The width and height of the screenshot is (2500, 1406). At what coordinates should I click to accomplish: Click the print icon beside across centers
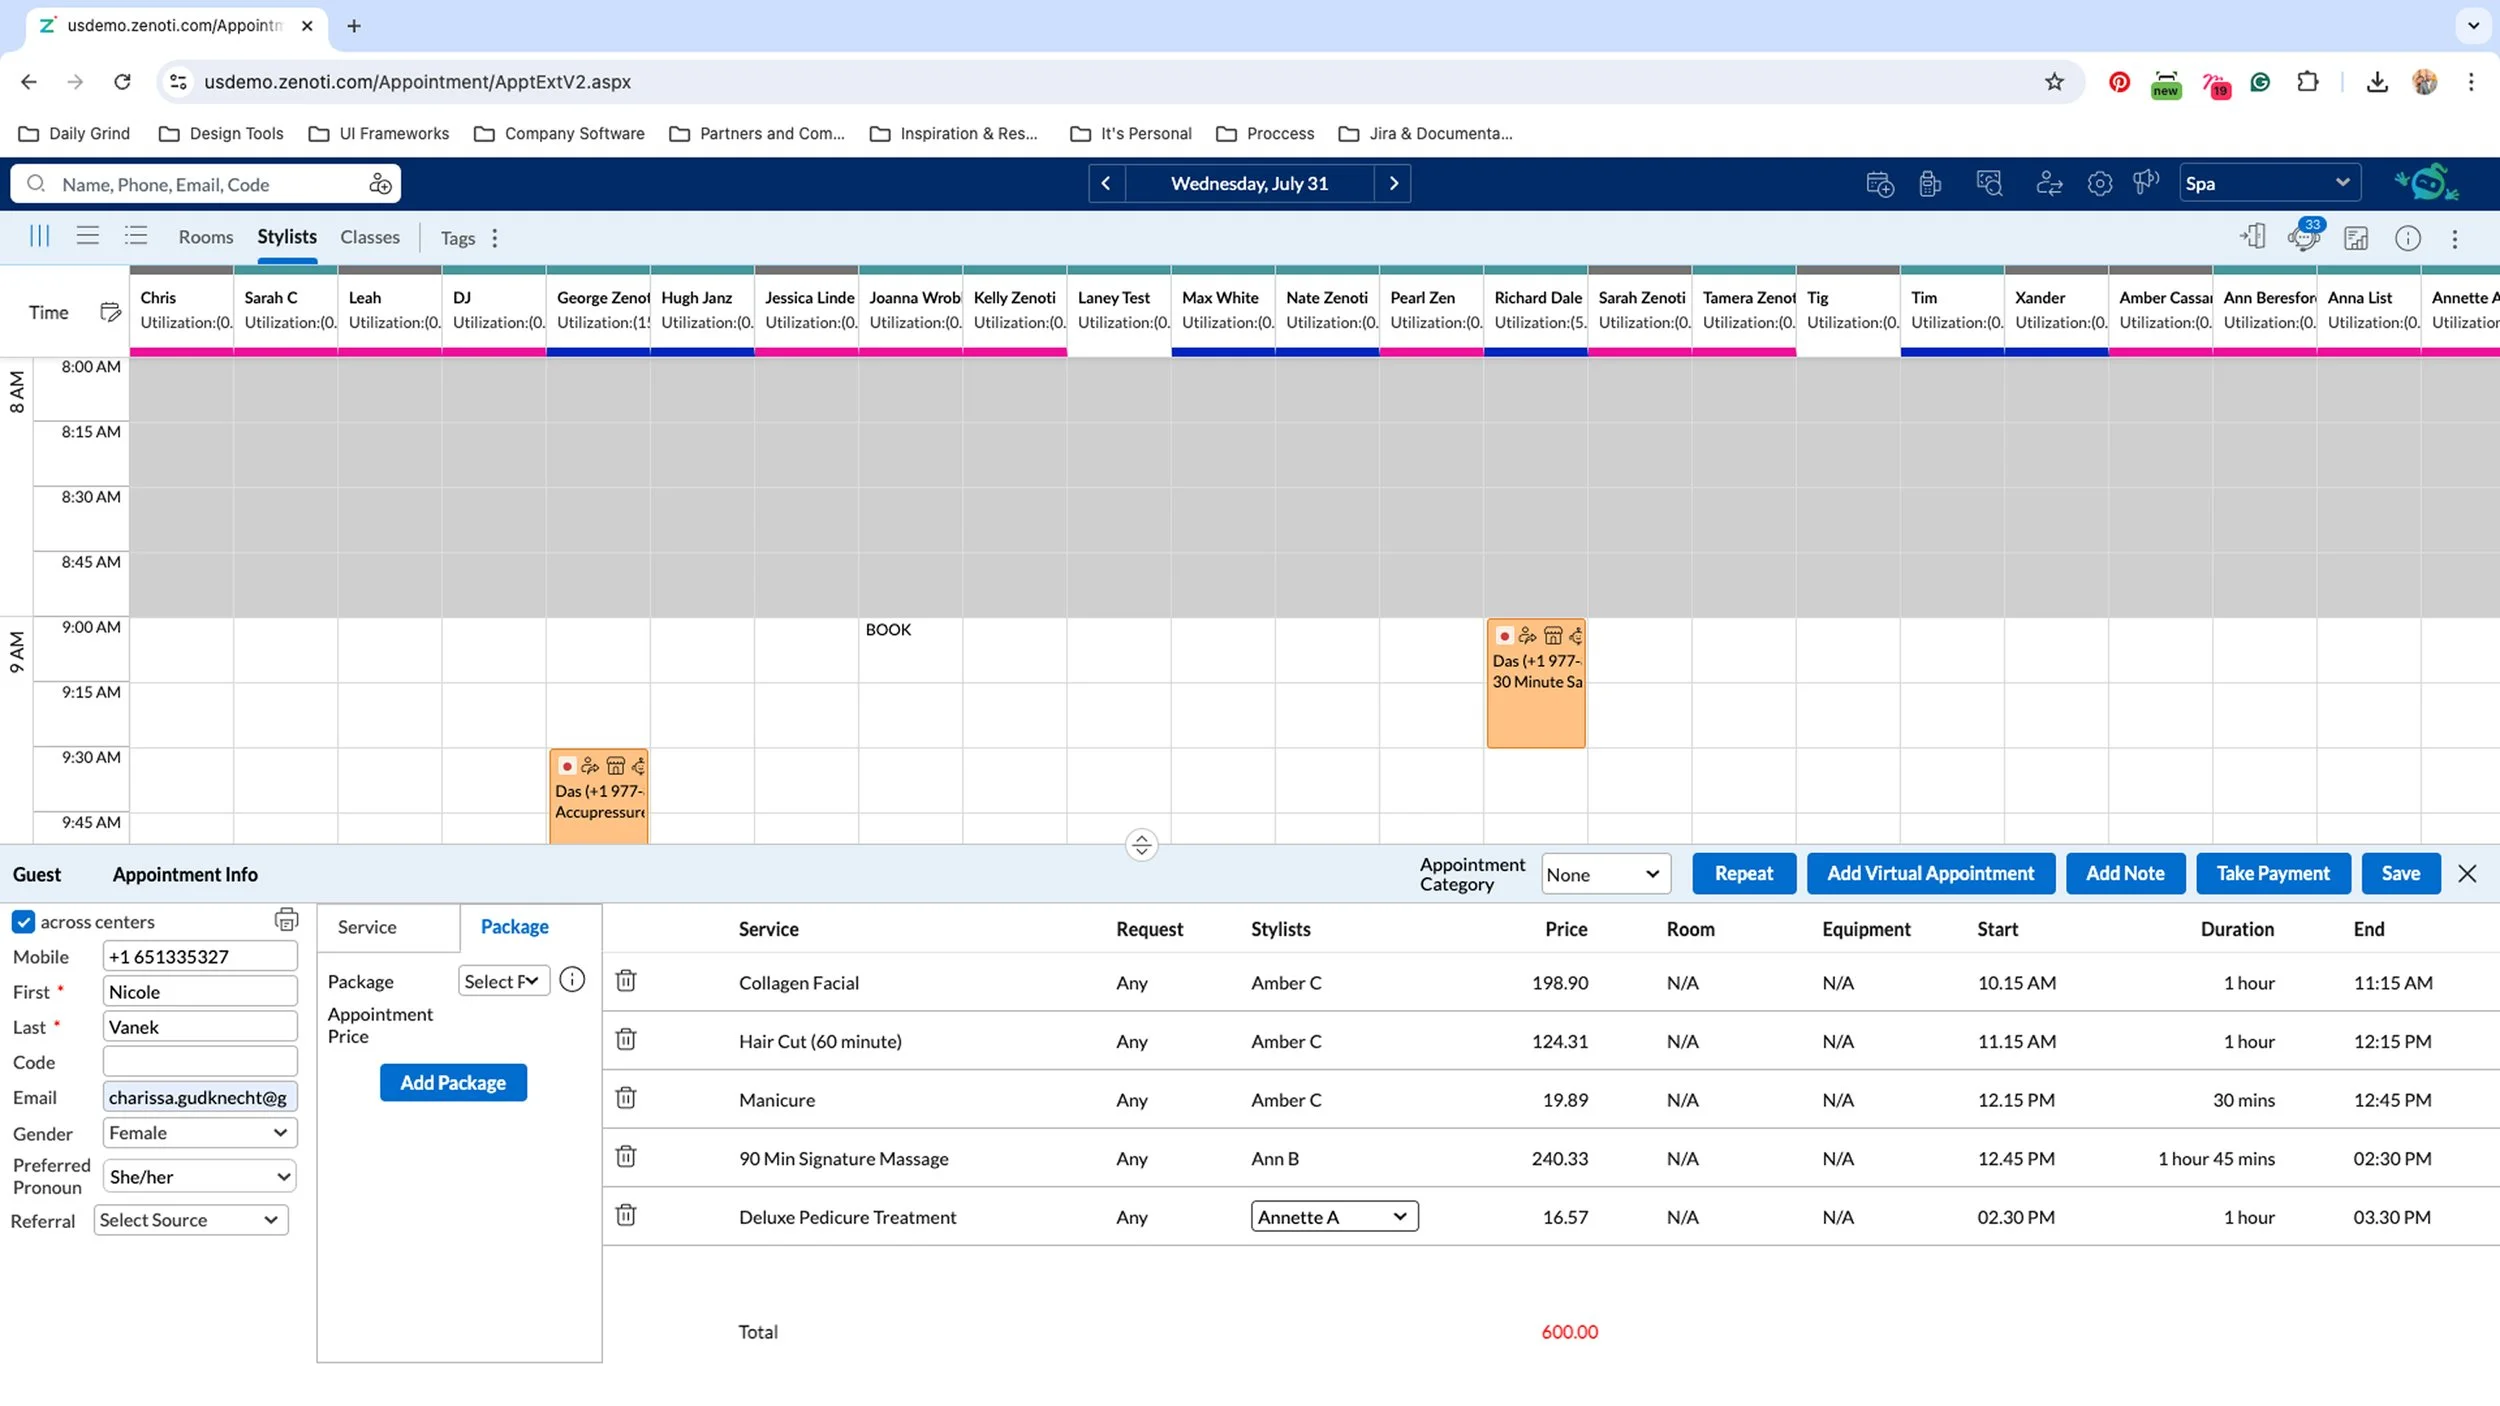pyautogui.click(x=286, y=919)
